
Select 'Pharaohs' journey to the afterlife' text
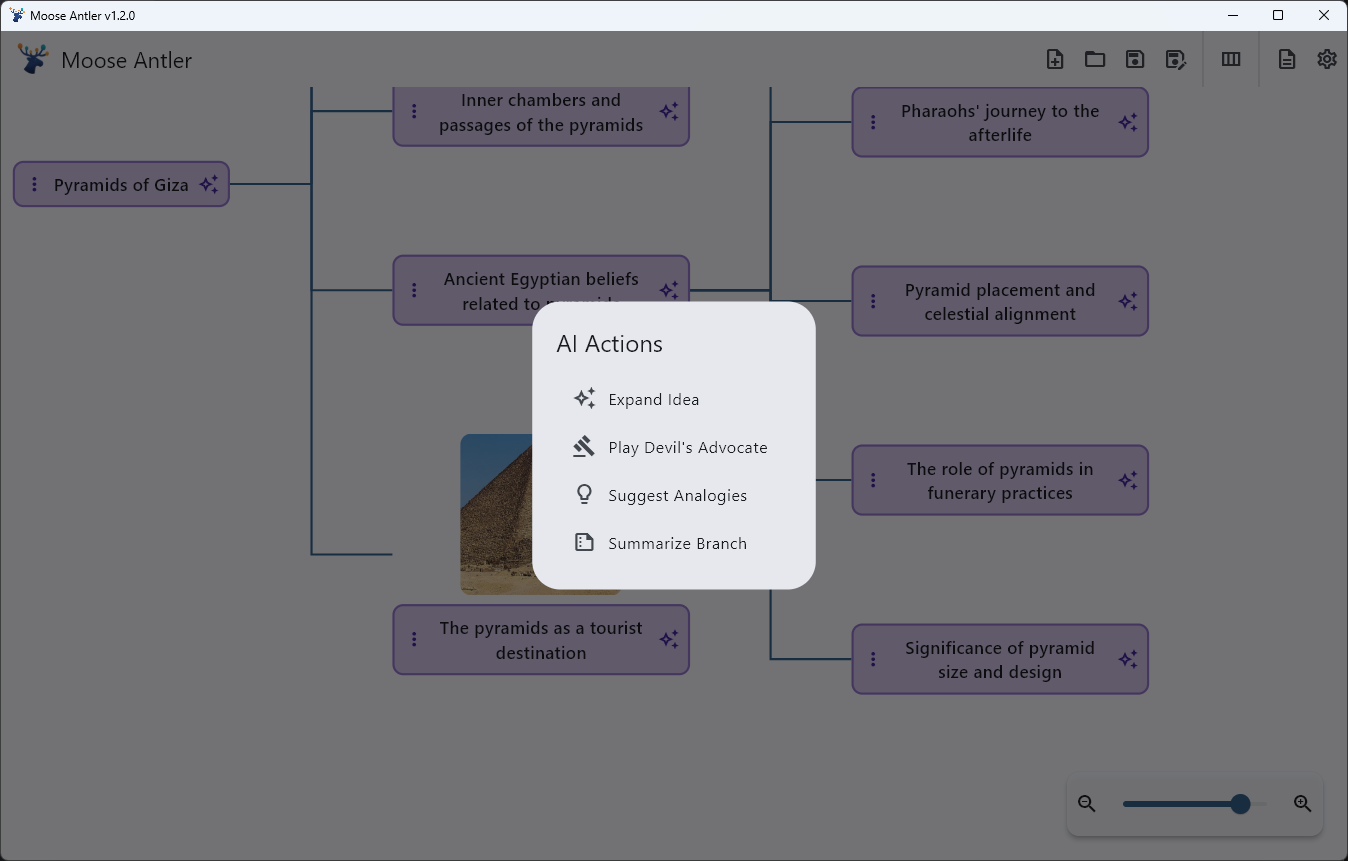pos(1000,123)
